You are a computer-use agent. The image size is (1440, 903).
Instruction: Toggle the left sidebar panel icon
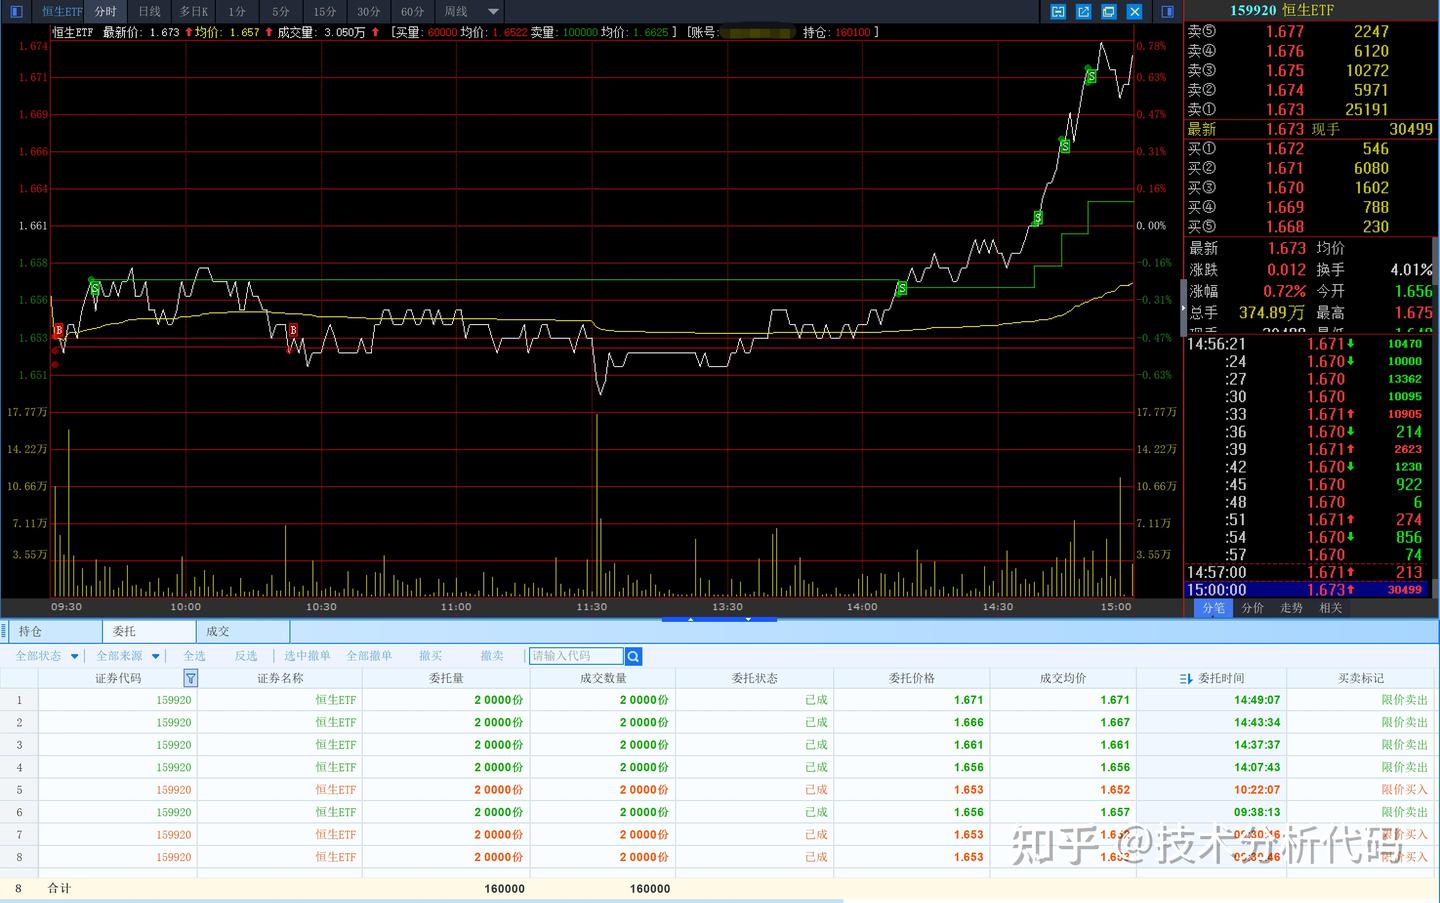click(x=16, y=11)
